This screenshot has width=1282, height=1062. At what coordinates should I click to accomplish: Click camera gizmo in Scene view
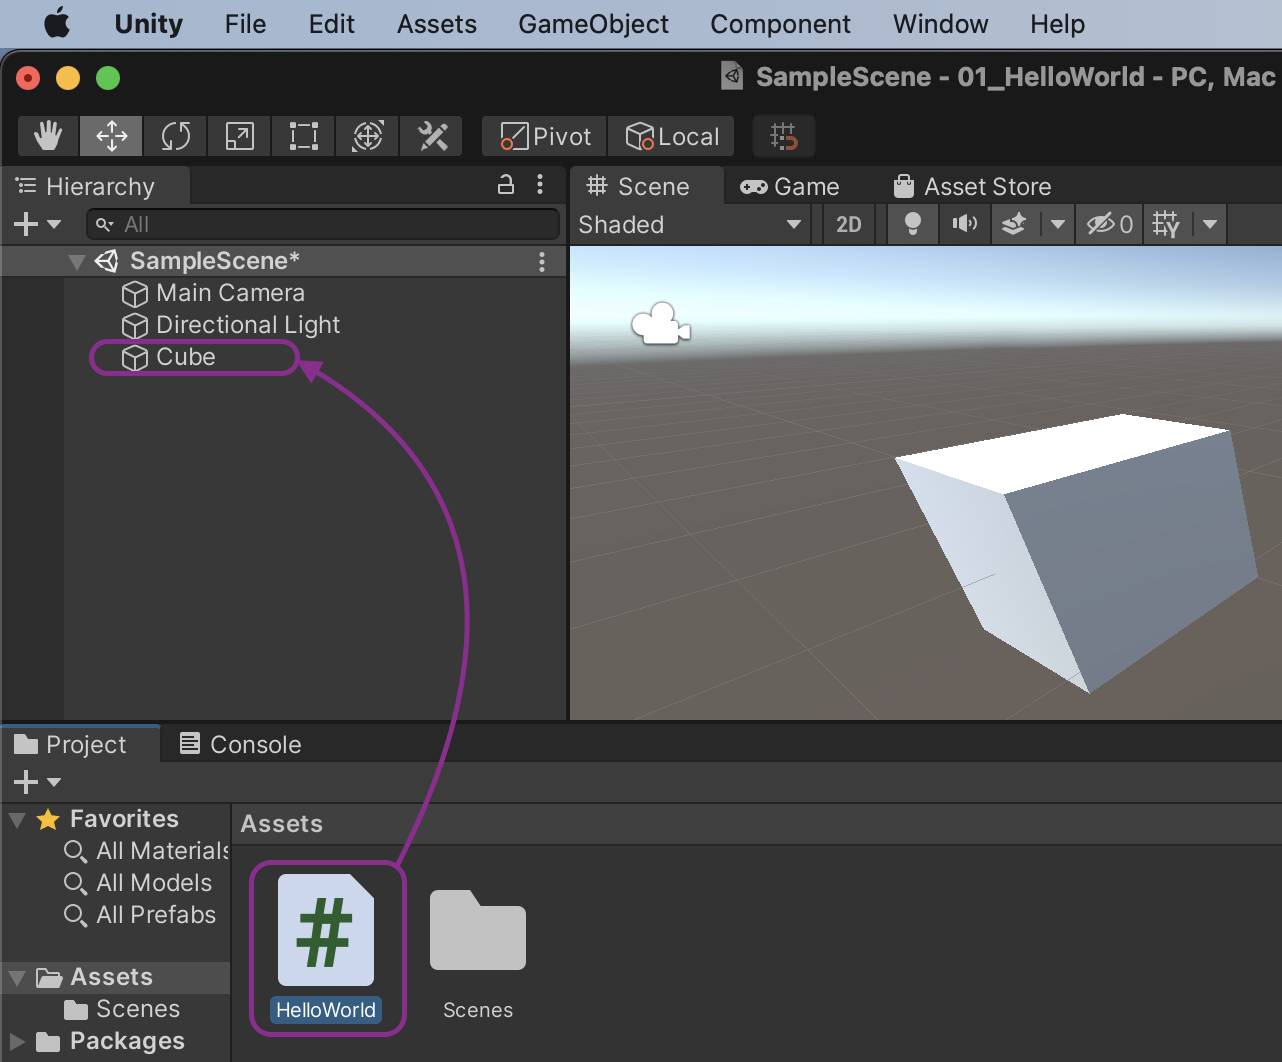click(x=661, y=324)
